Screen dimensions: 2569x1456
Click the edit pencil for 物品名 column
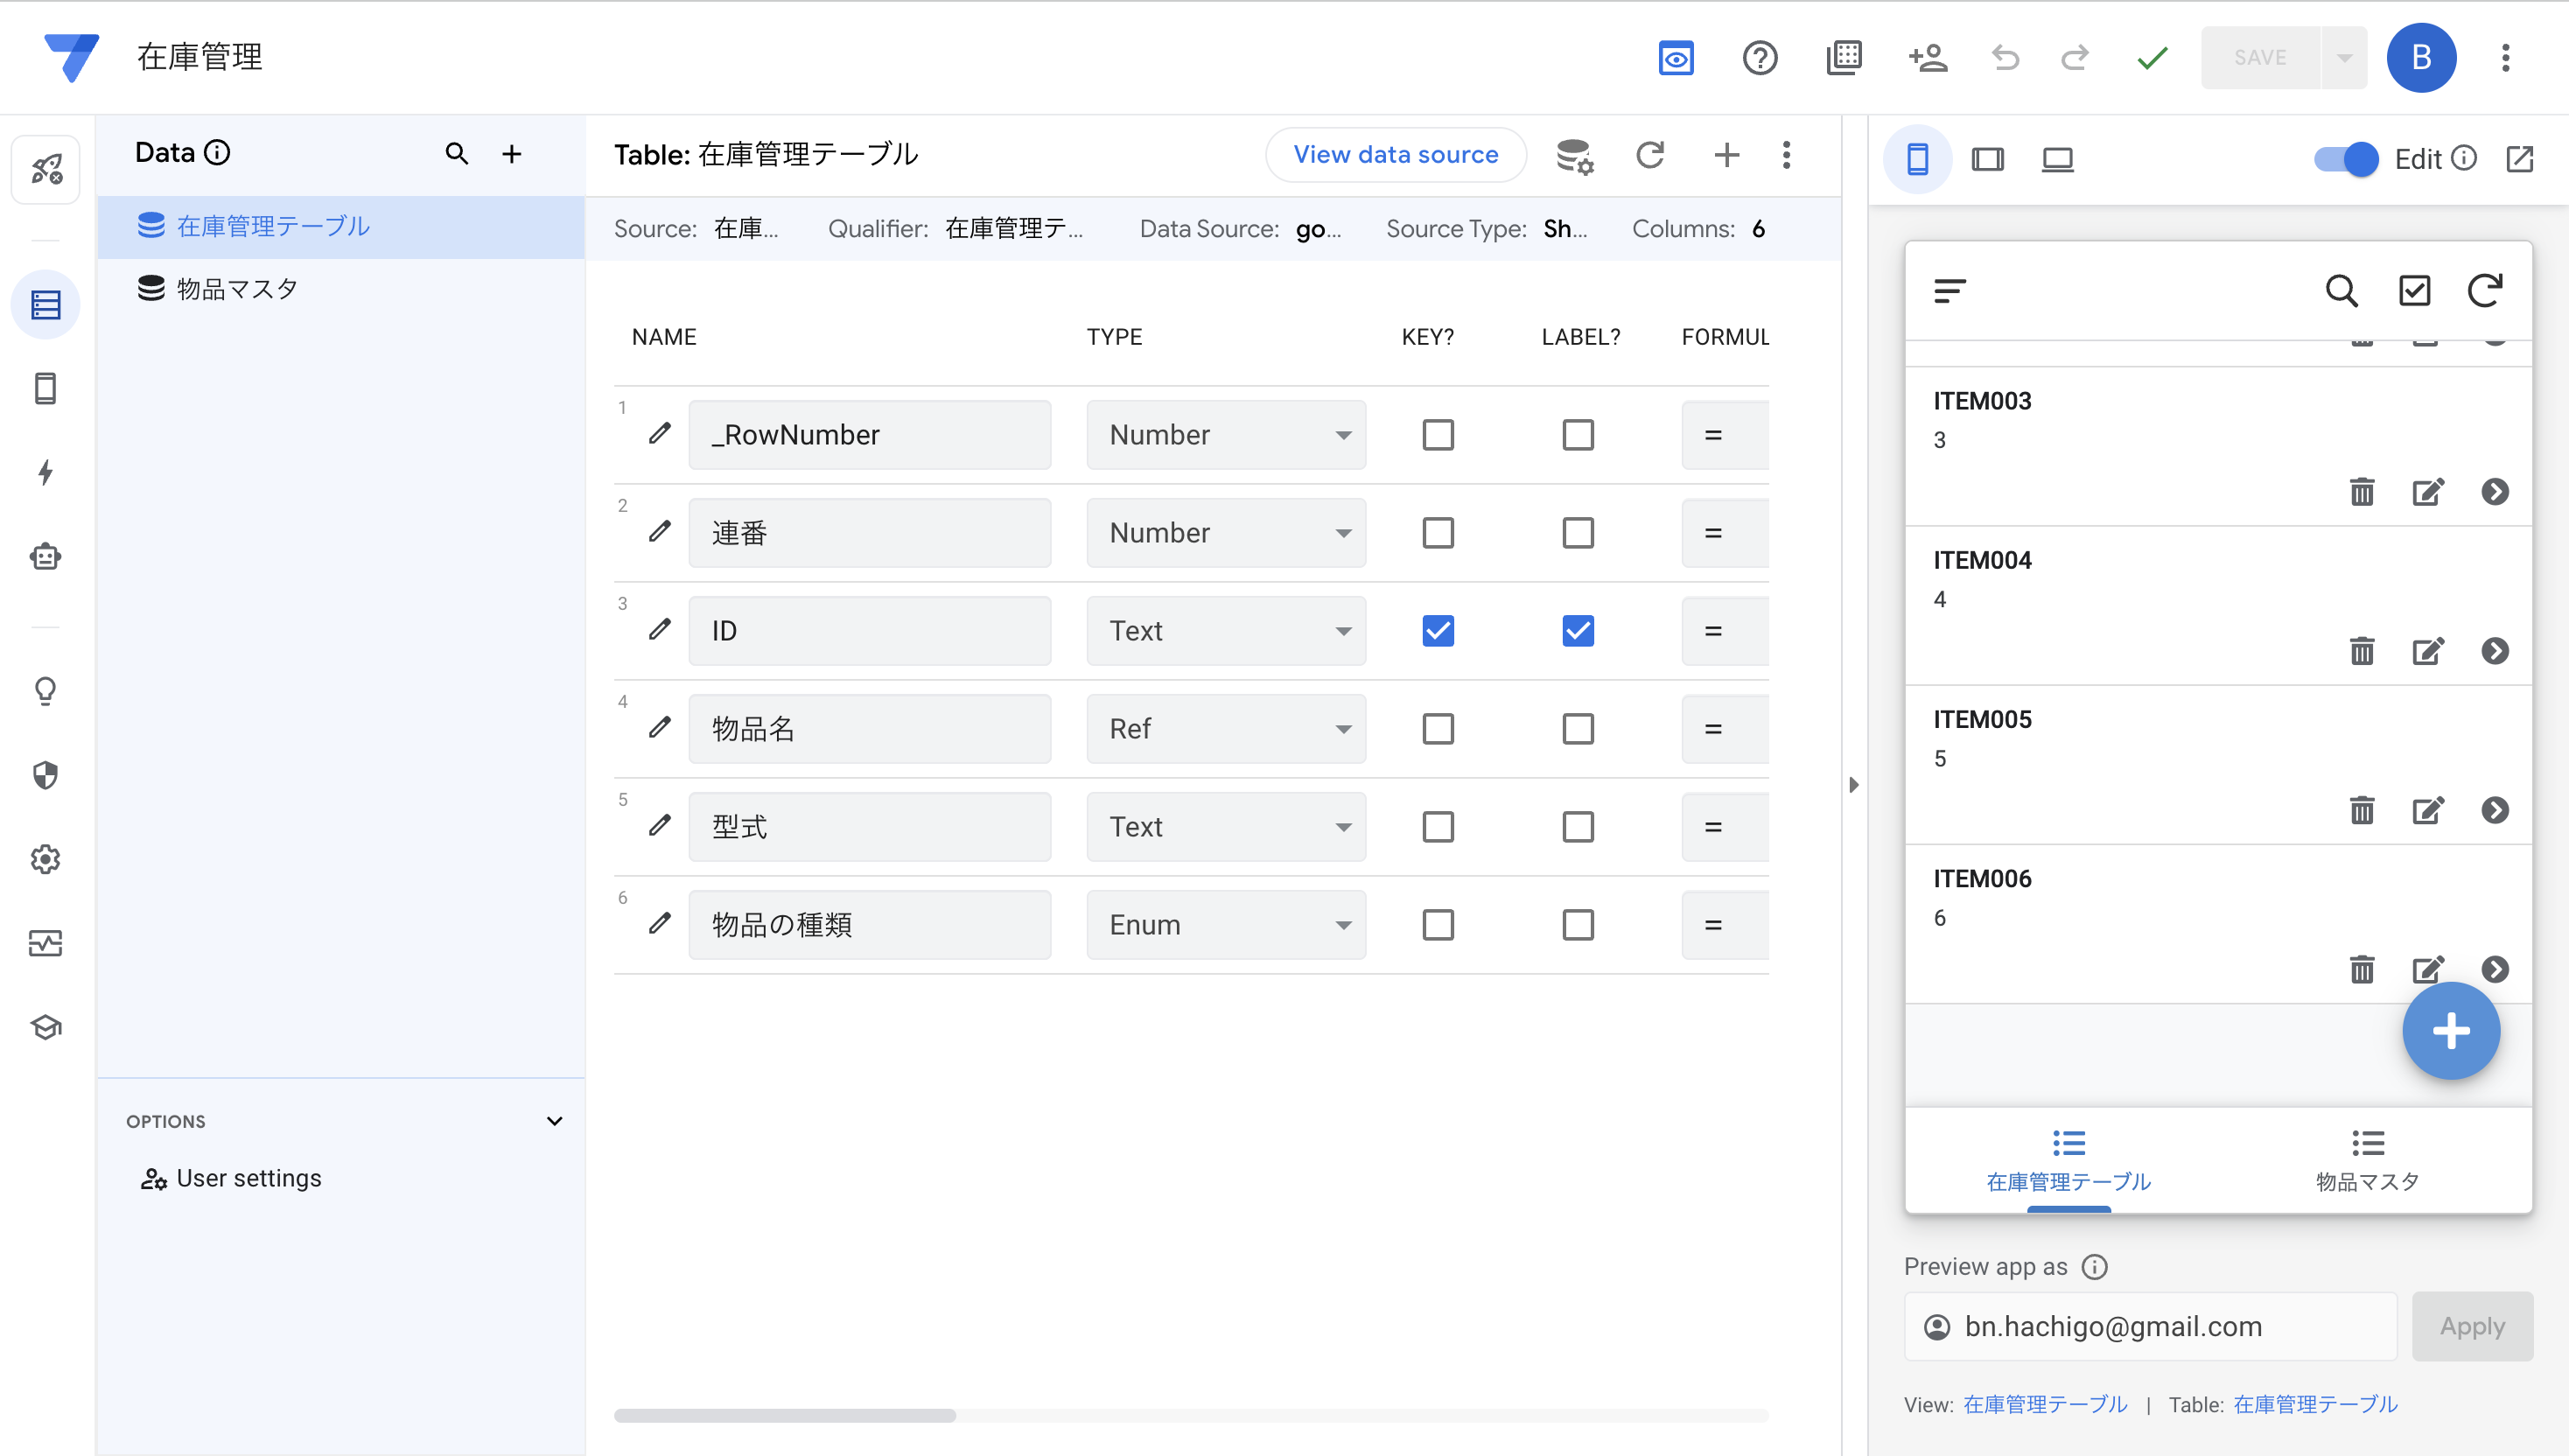(659, 728)
